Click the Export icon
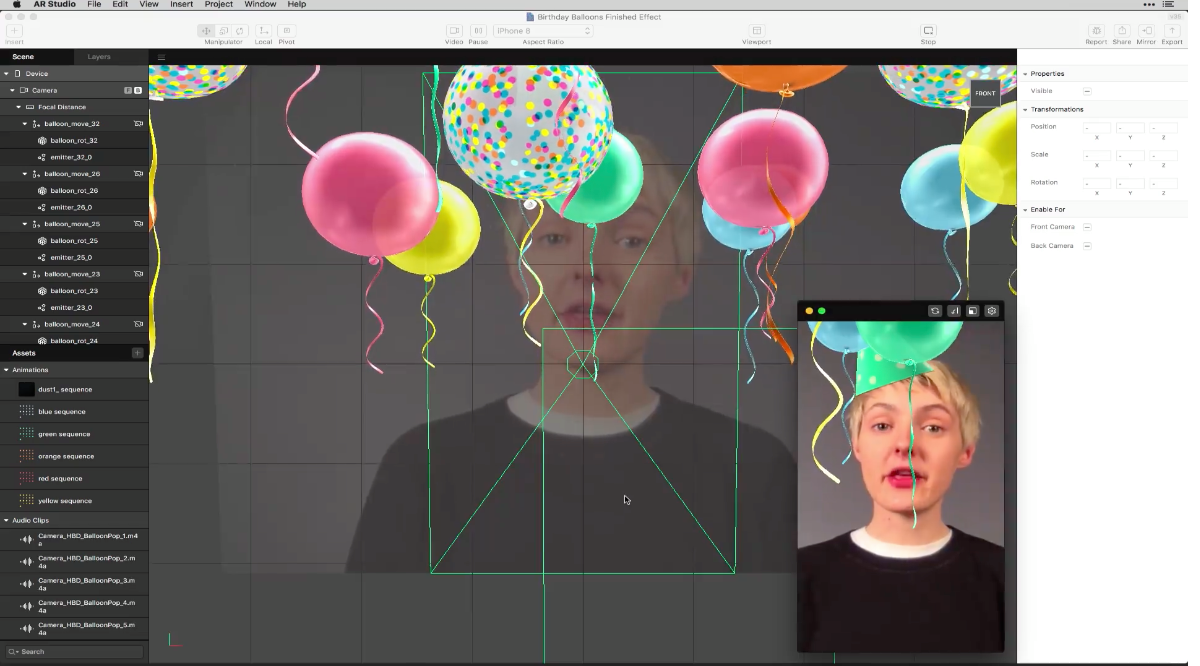Image resolution: width=1200 pixels, height=666 pixels. (x=1172, y=31)
